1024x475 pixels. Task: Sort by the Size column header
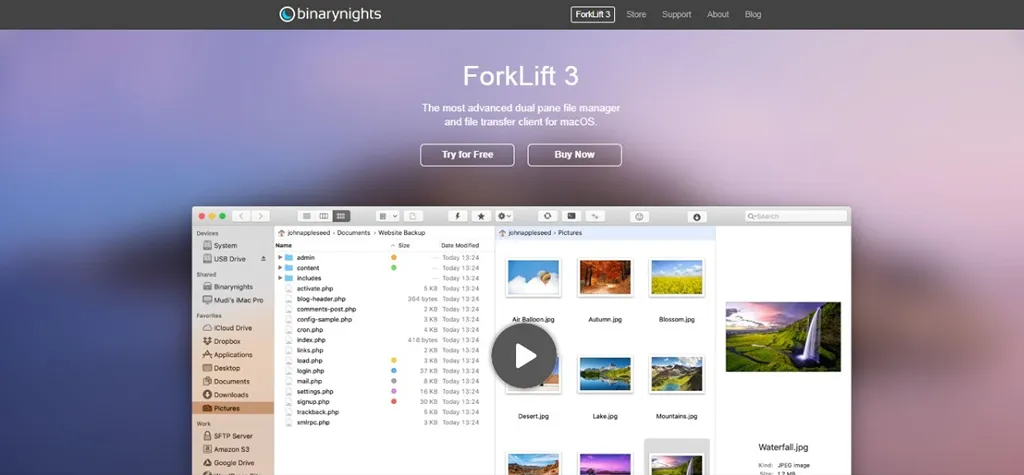point(404,246)
